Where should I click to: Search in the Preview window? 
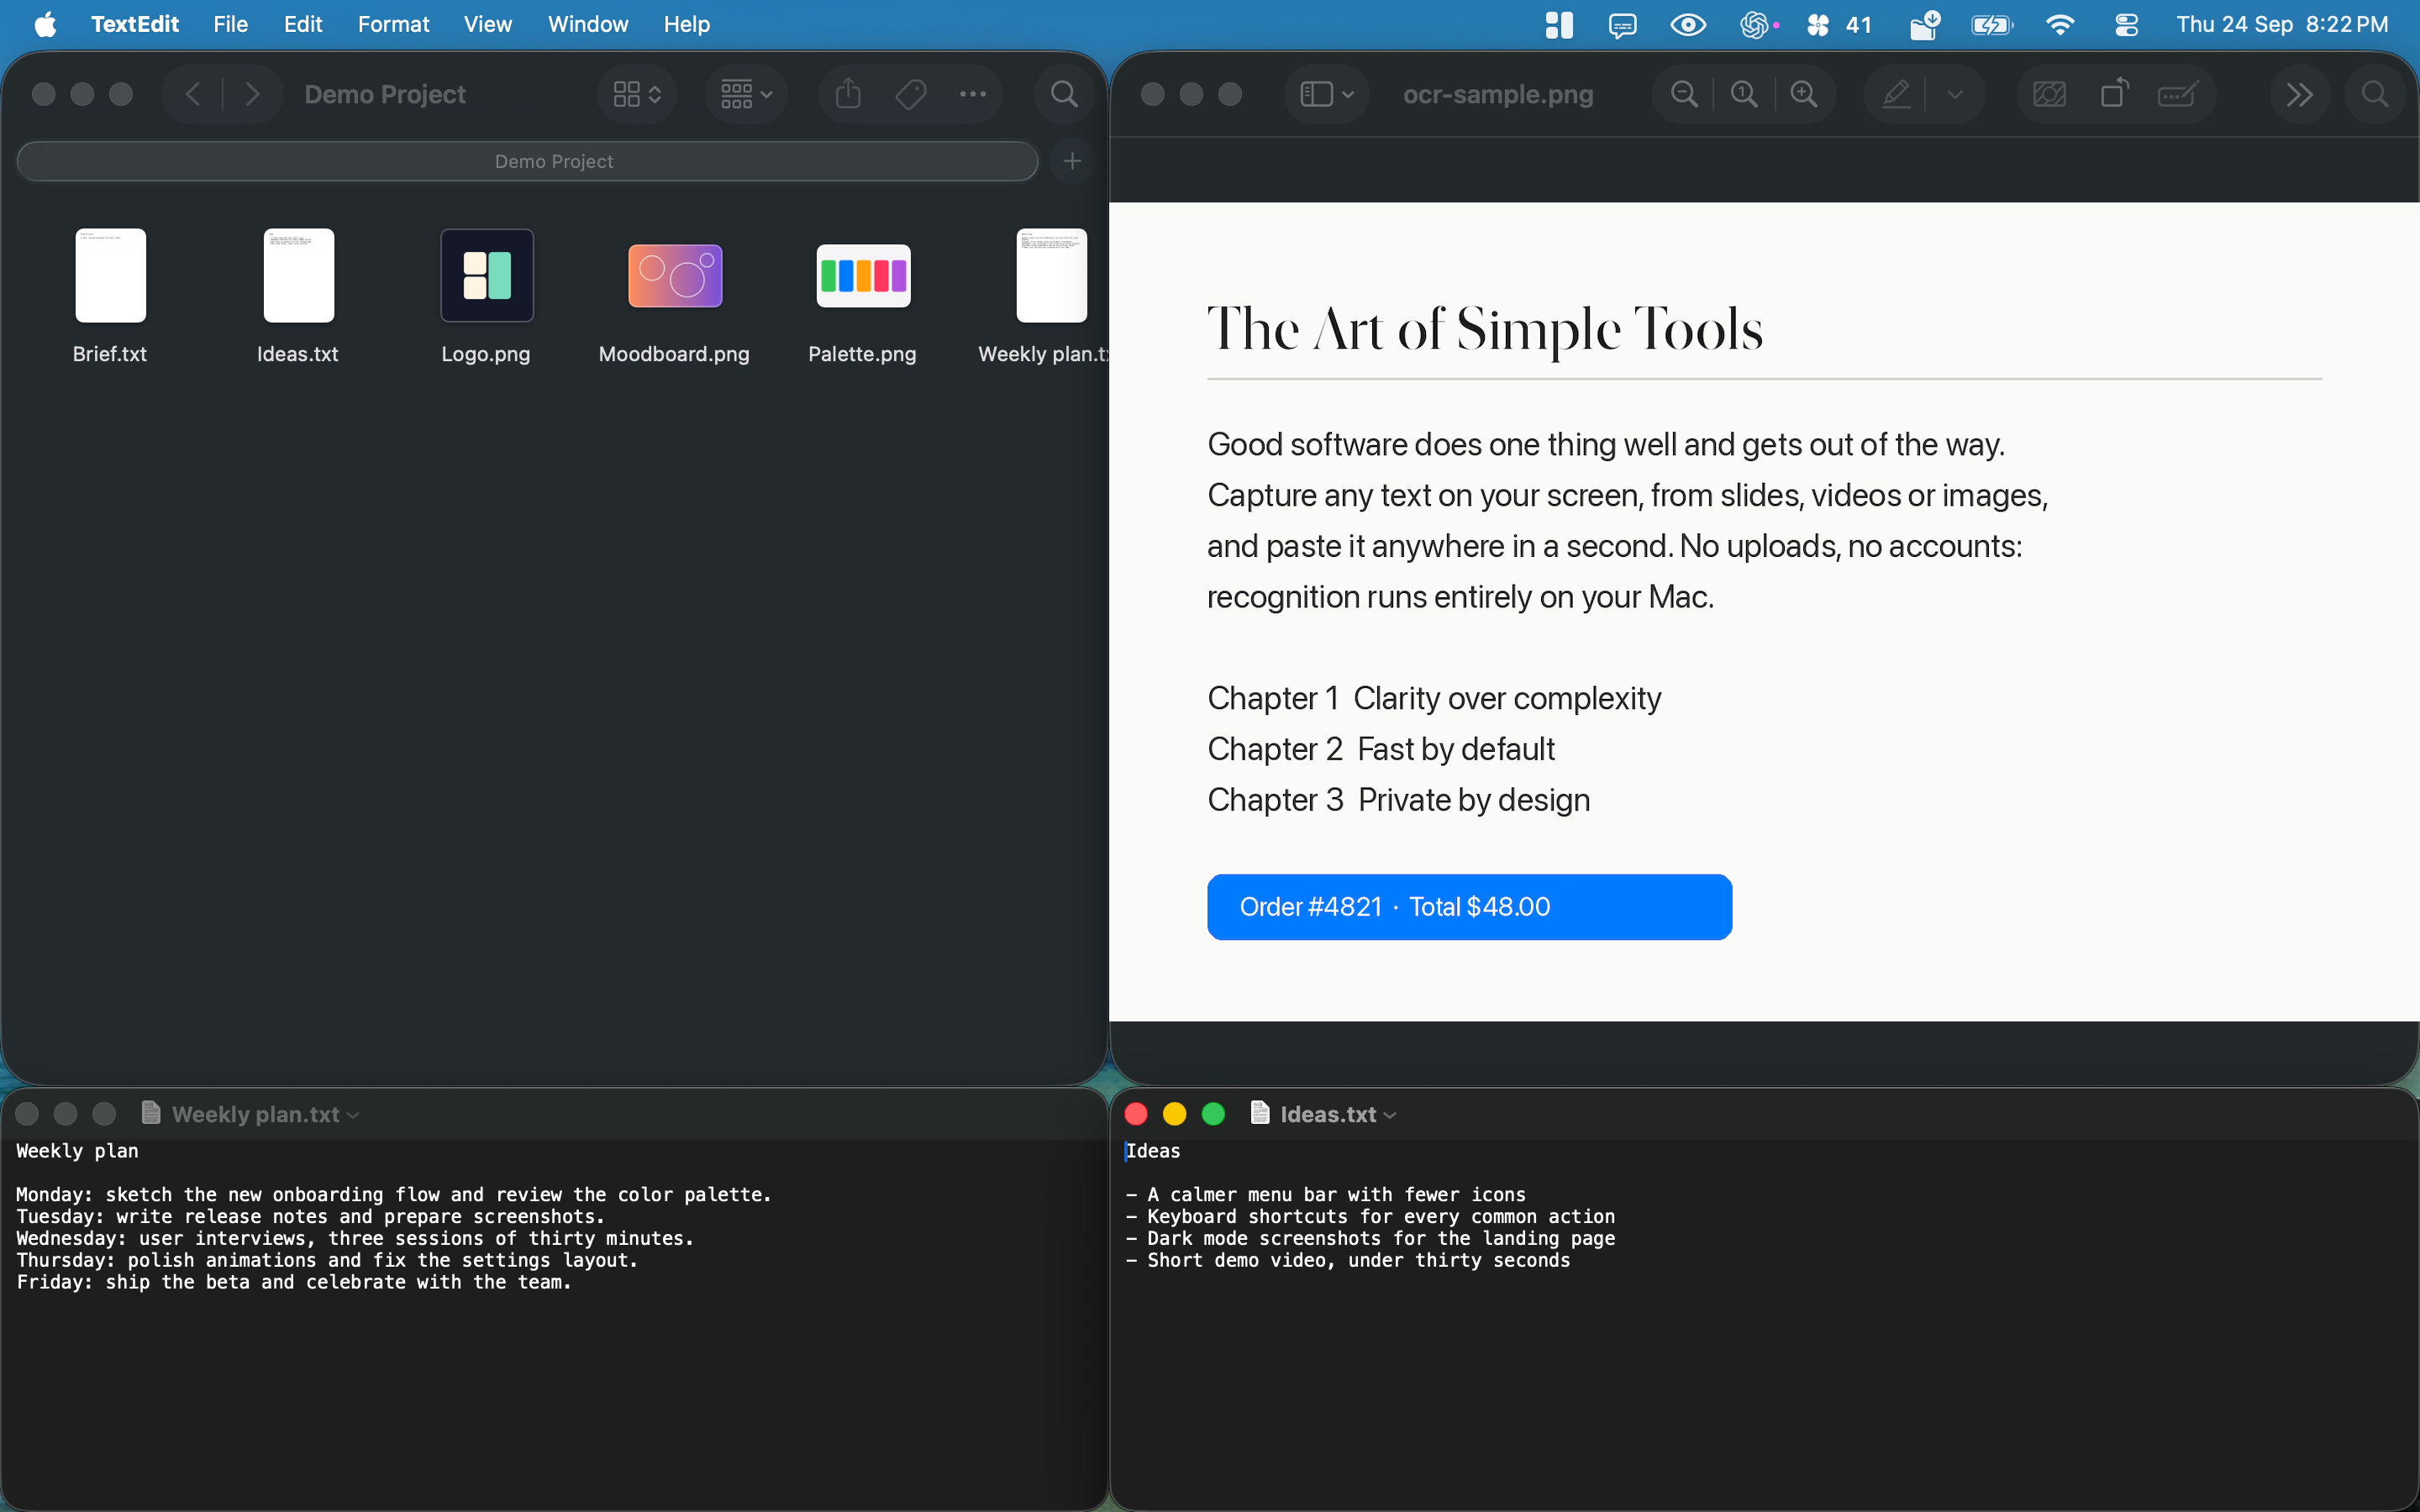point(2375,94)
